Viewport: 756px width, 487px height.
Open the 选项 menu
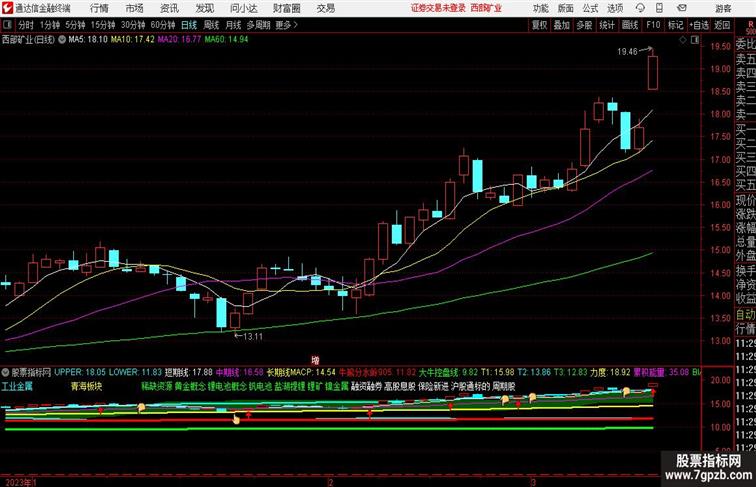[615, 8]
